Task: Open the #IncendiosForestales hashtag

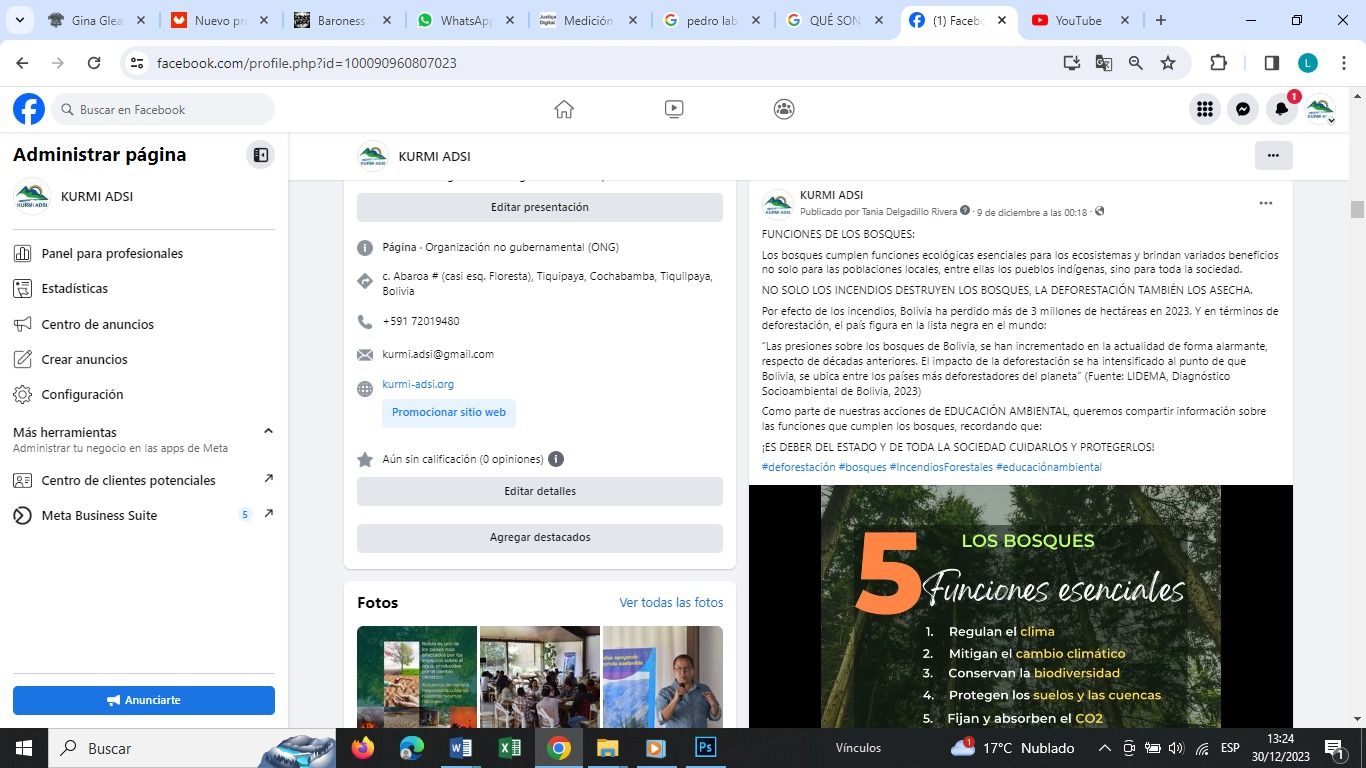Action: pyautogui.click(x=941, y=467)
